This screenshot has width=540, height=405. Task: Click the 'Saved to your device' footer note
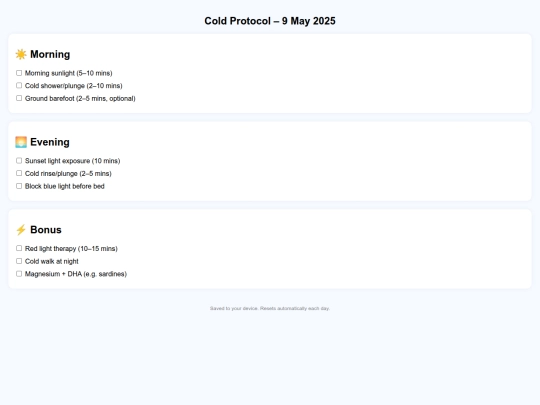click(270, 308)
